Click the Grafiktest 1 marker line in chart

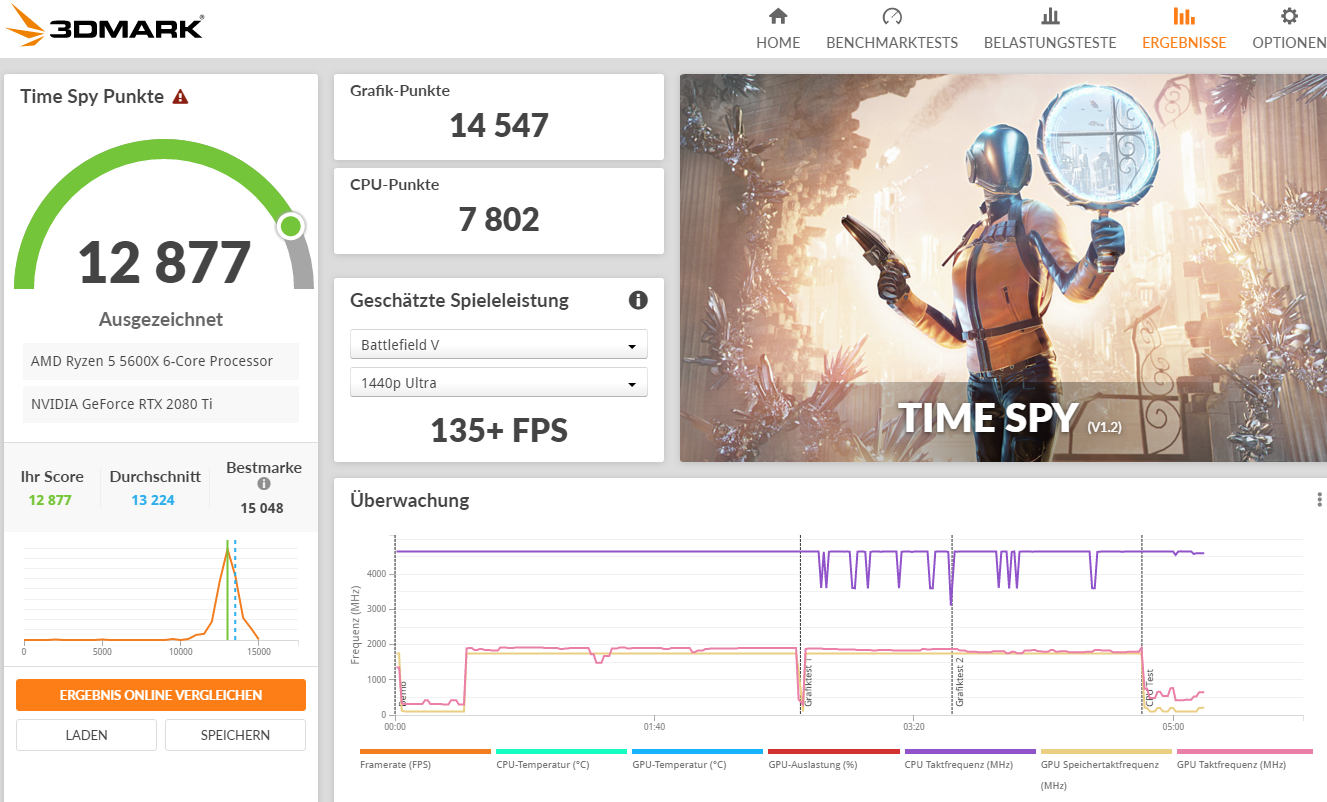coord(800,625)
